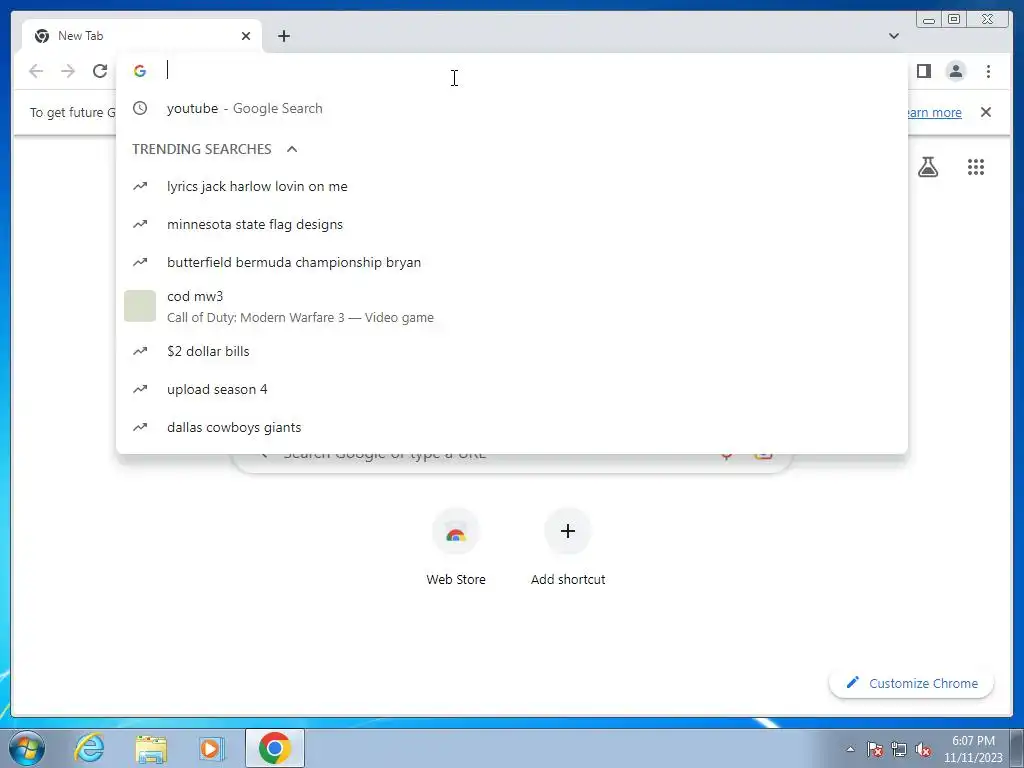
Task: Click the network tray icon
Action: pyautogui.click(x=899, y=749)
